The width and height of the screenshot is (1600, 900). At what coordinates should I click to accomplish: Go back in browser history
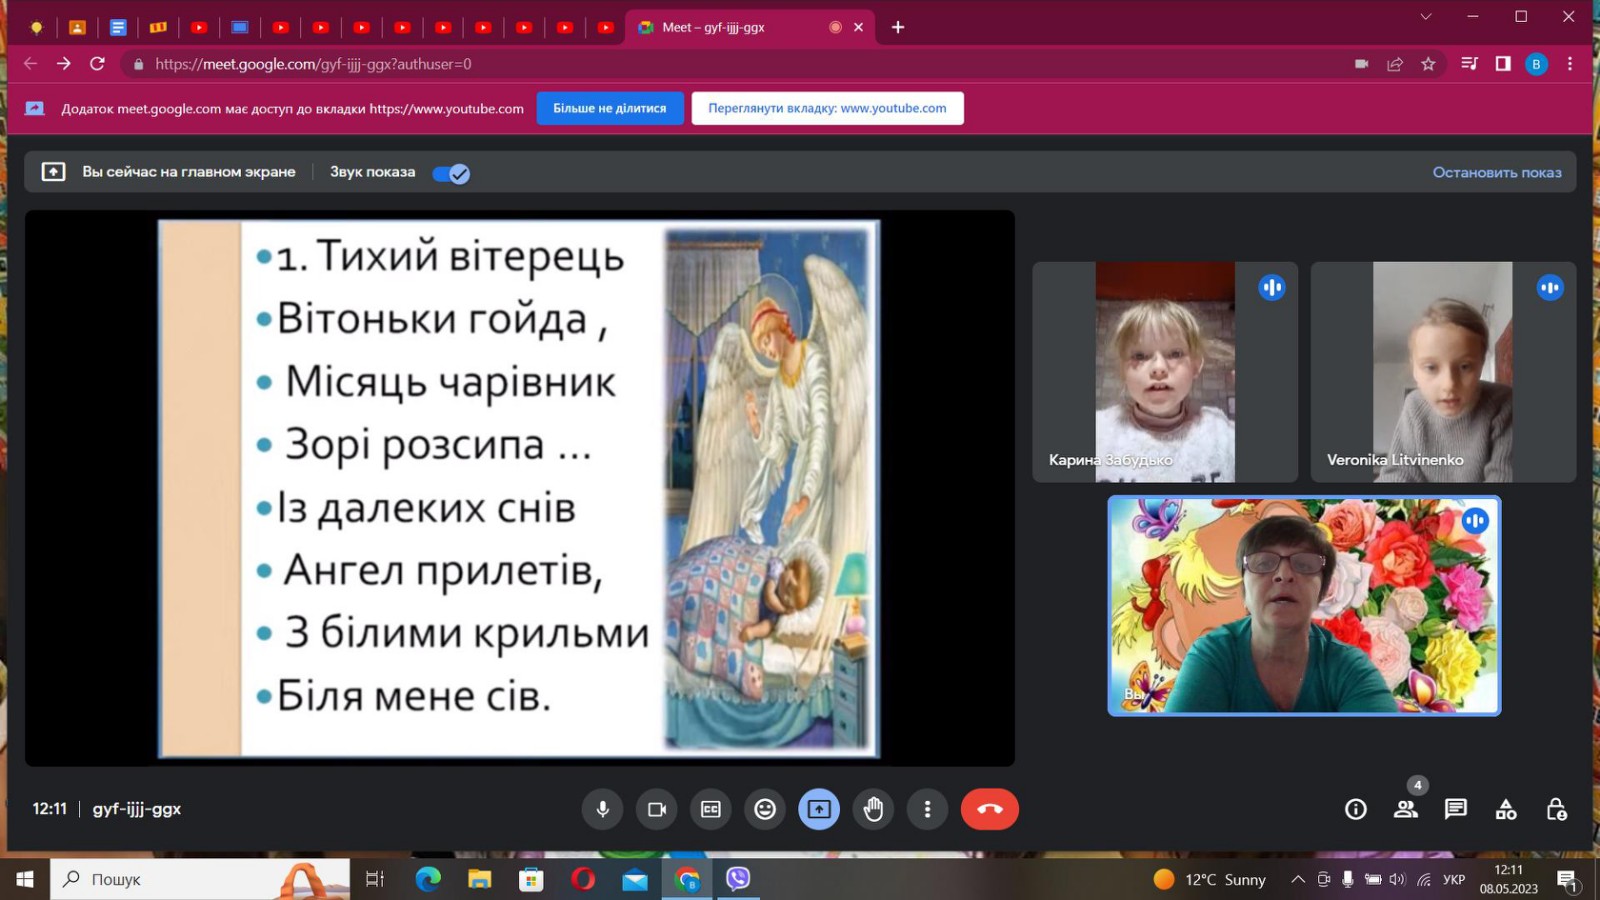coord(30,64)
